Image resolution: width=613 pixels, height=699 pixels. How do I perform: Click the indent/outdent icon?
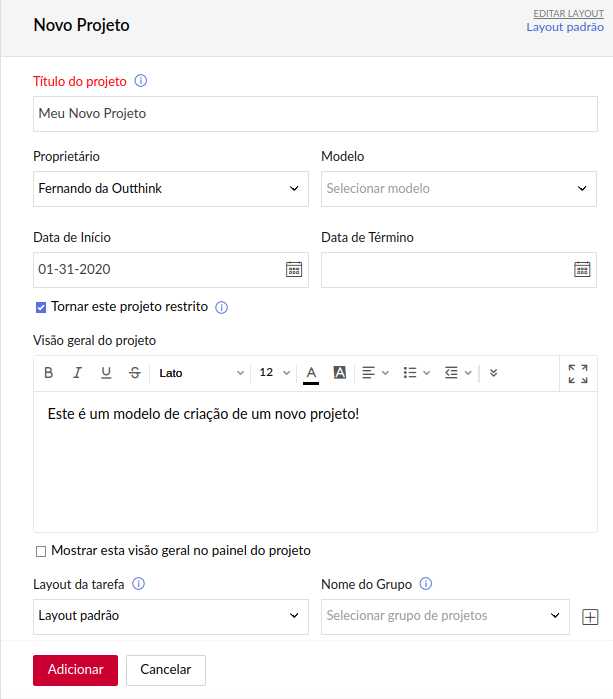tap(451, 373)
